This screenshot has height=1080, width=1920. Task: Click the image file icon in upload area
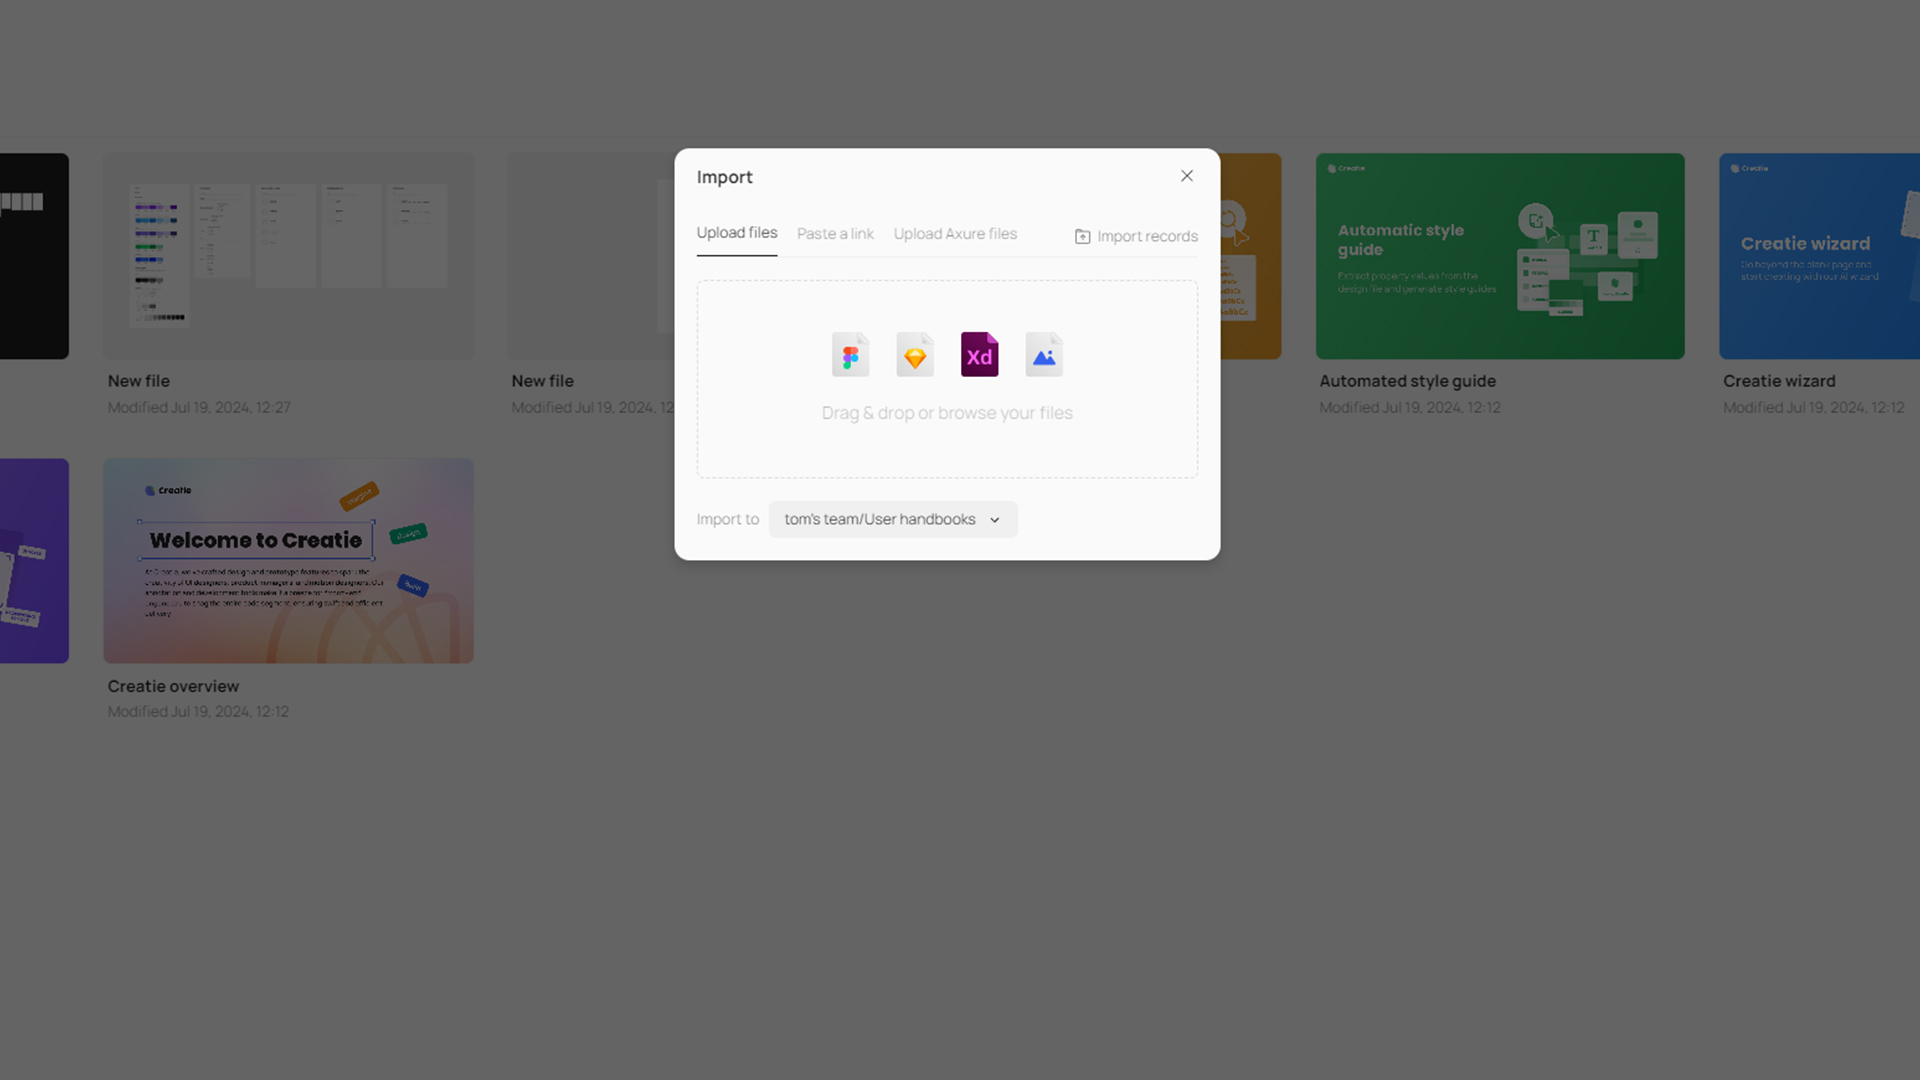(1044, 355)
